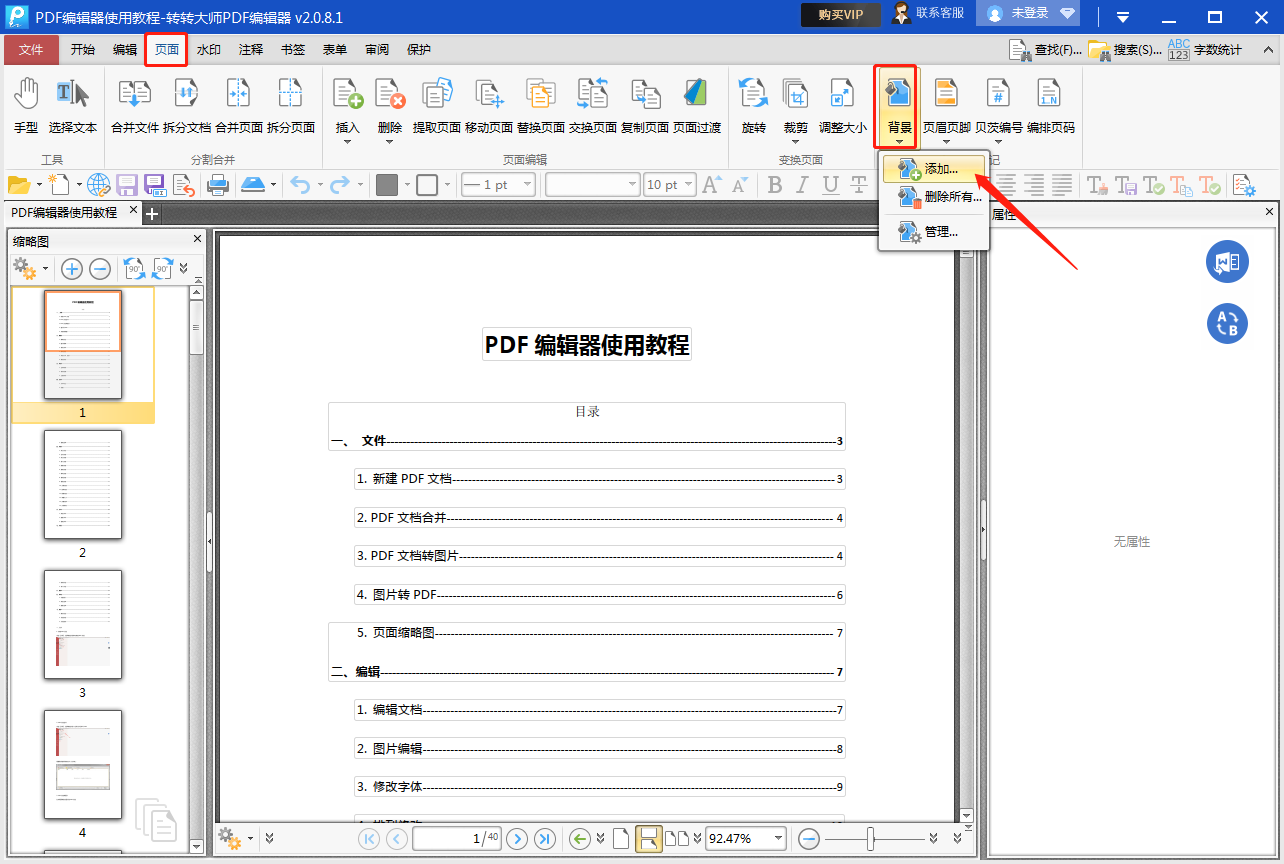1284x864 pixels.
Task: Click the redo arrow icon
Action: tap(340, 185)
